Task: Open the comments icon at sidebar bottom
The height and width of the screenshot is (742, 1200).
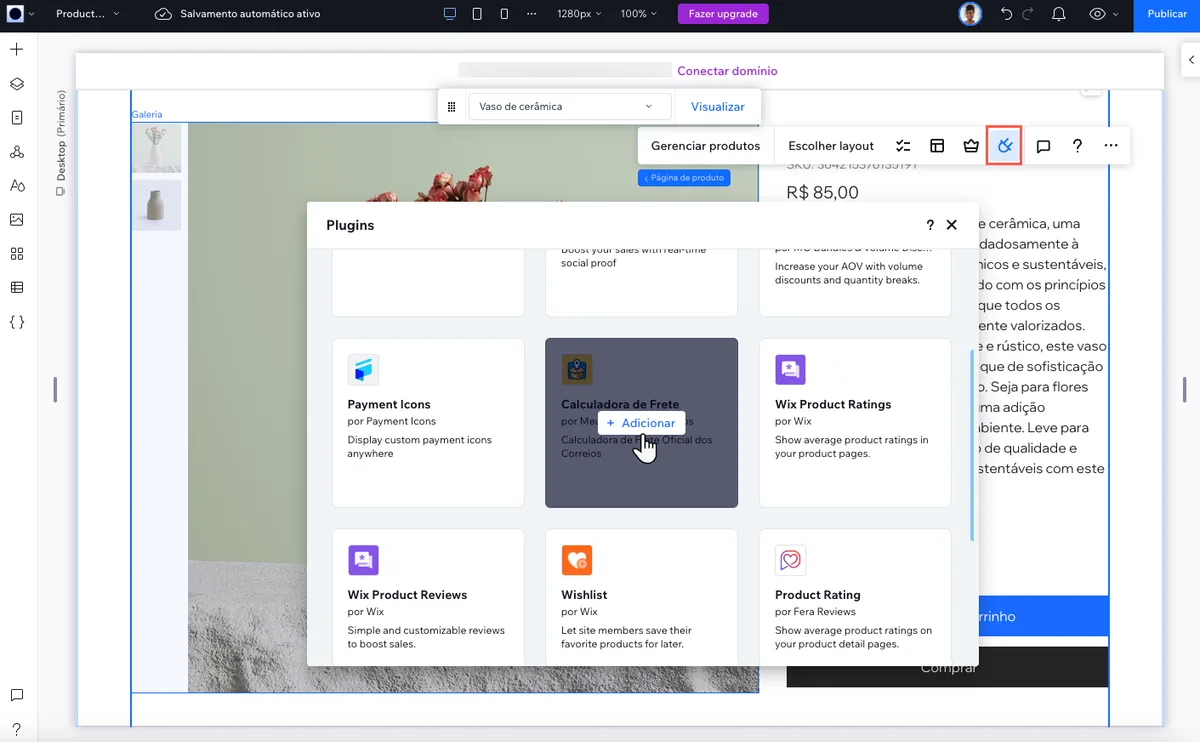Action: coord(17,695)
